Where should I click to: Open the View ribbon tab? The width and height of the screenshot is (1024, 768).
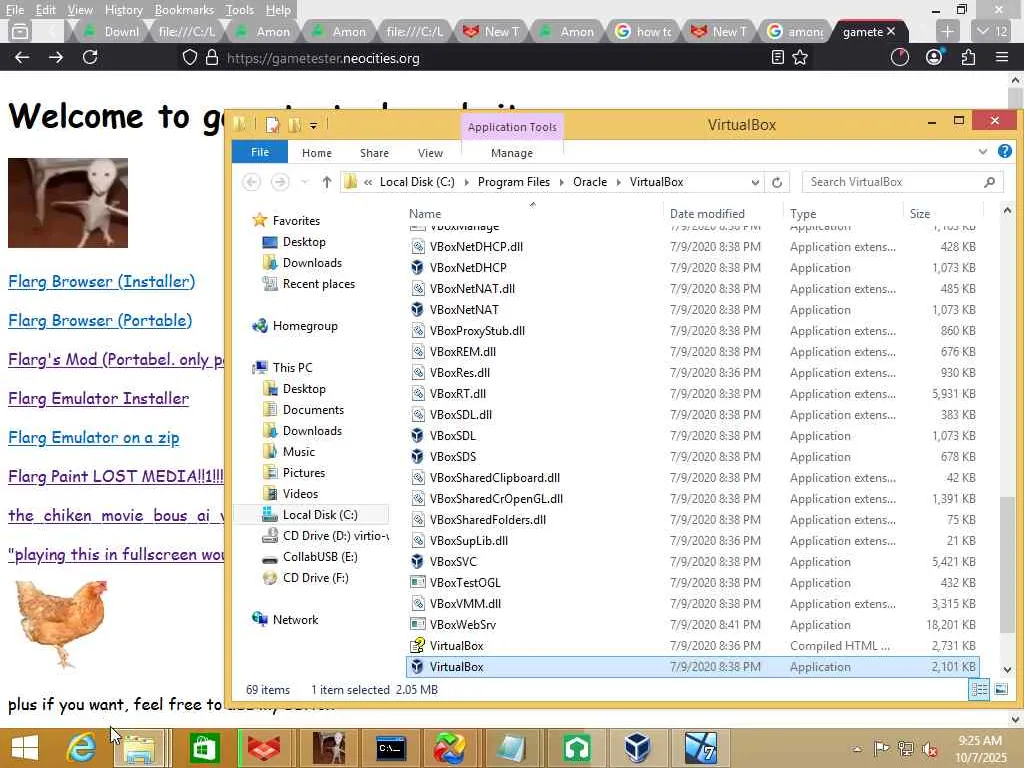430,153
